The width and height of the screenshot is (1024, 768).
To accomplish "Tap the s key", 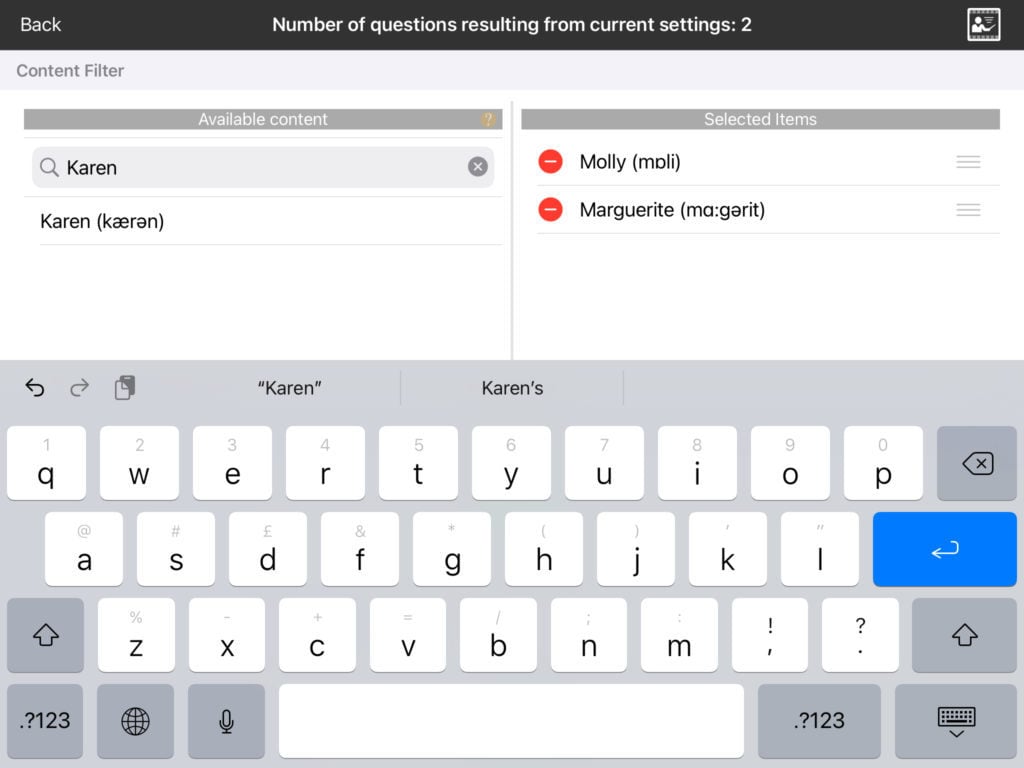I will (176, 549).
